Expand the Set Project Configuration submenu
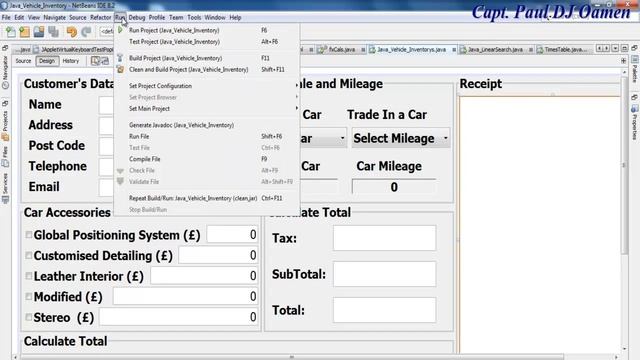 point(207,86)
